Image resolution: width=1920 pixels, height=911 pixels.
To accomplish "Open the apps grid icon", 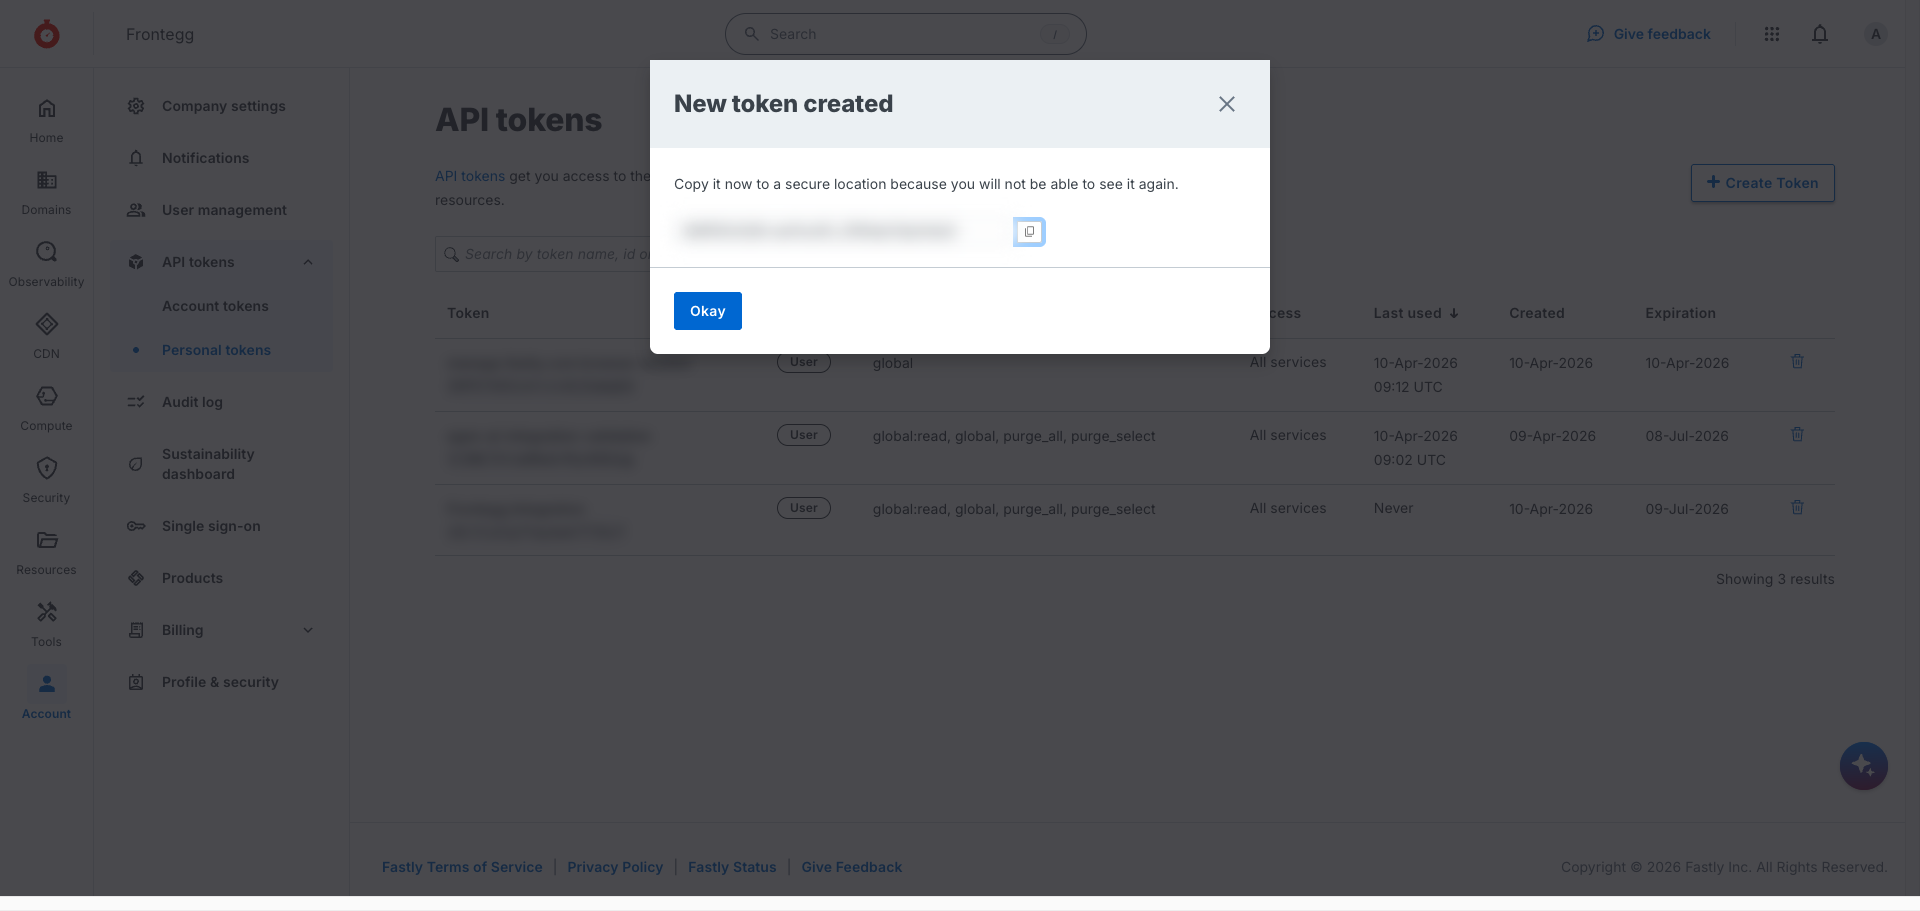I will [x=1772, y=34].
